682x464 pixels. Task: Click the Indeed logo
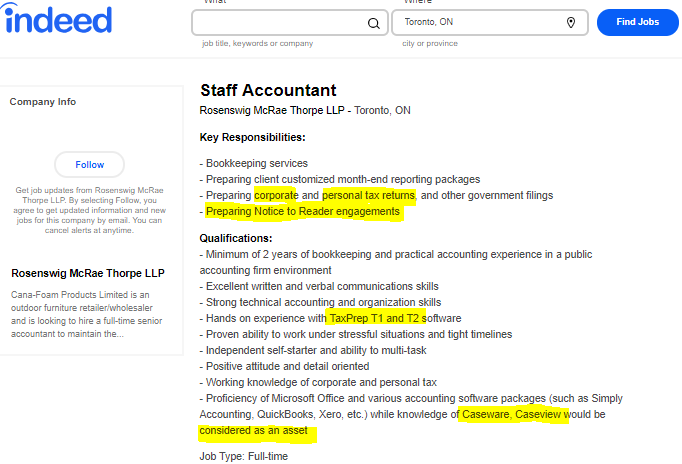[58, 19]
